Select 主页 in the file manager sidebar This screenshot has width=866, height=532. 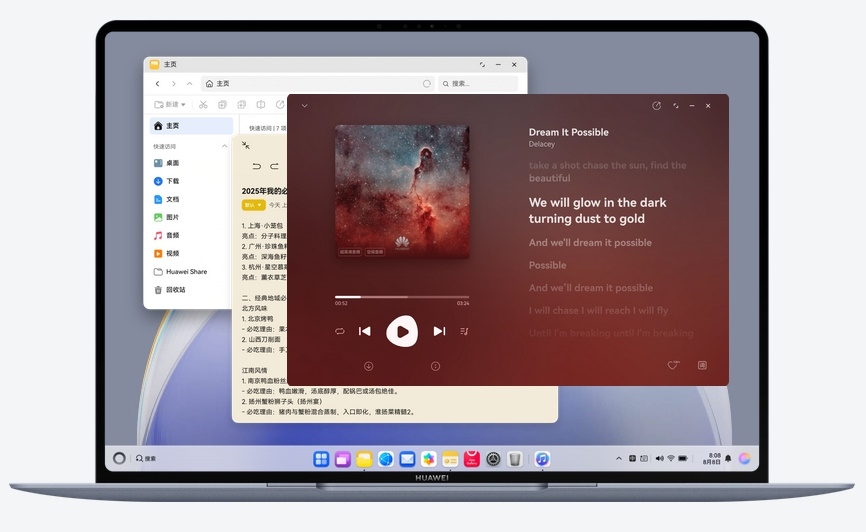[x=191, y=126]
